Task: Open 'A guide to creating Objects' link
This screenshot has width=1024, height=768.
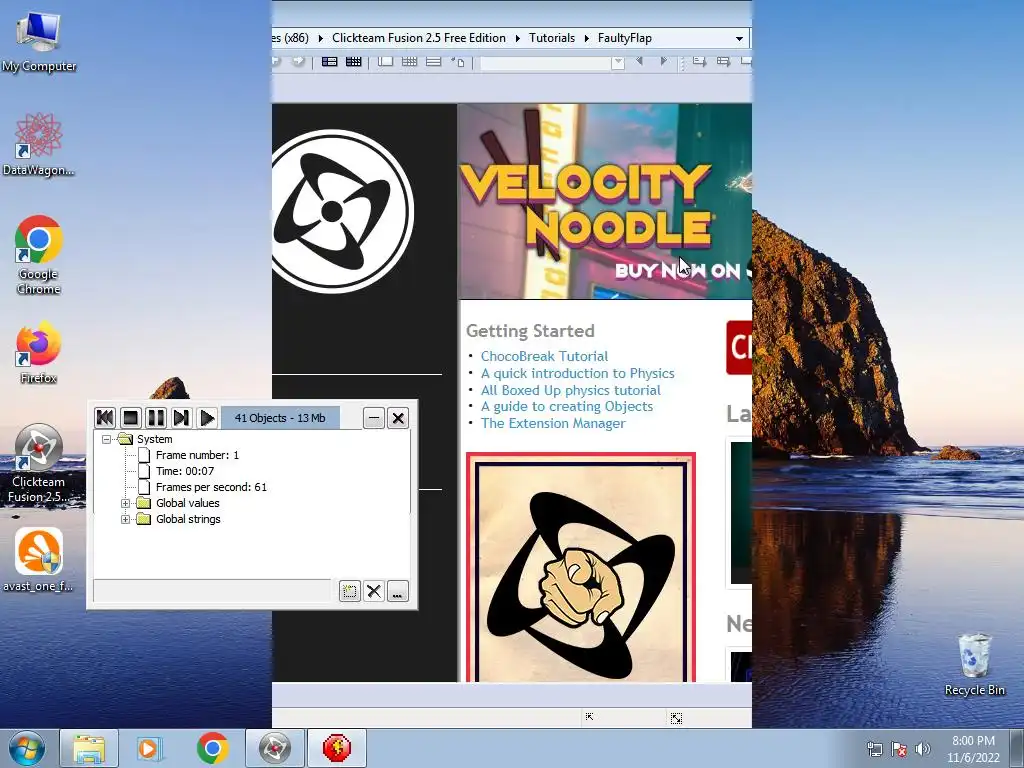Action: pos(566,406)
